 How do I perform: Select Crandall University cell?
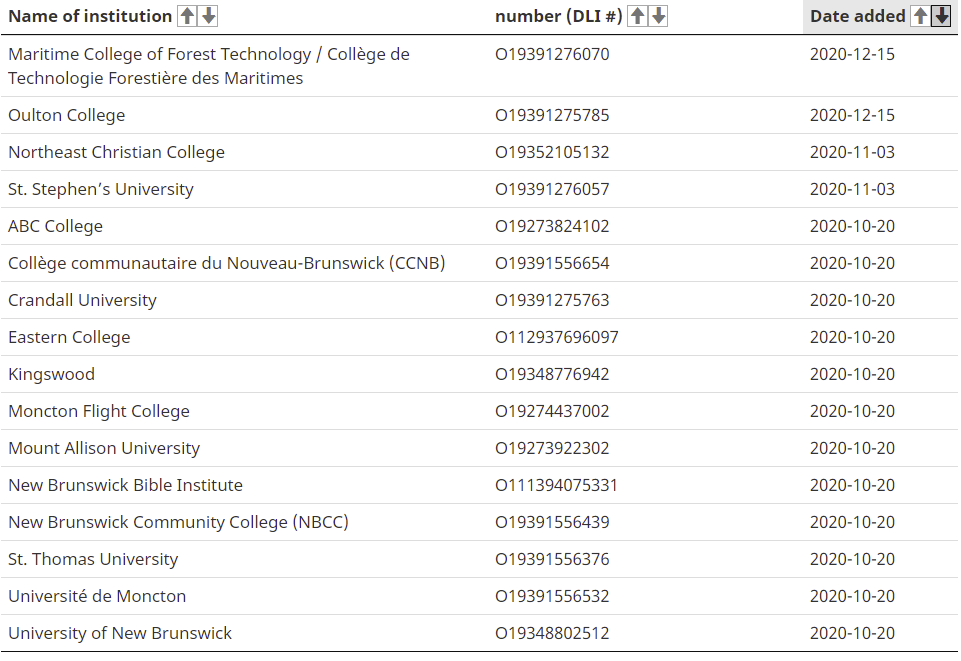pyautogui.click(x=83, y=300)
